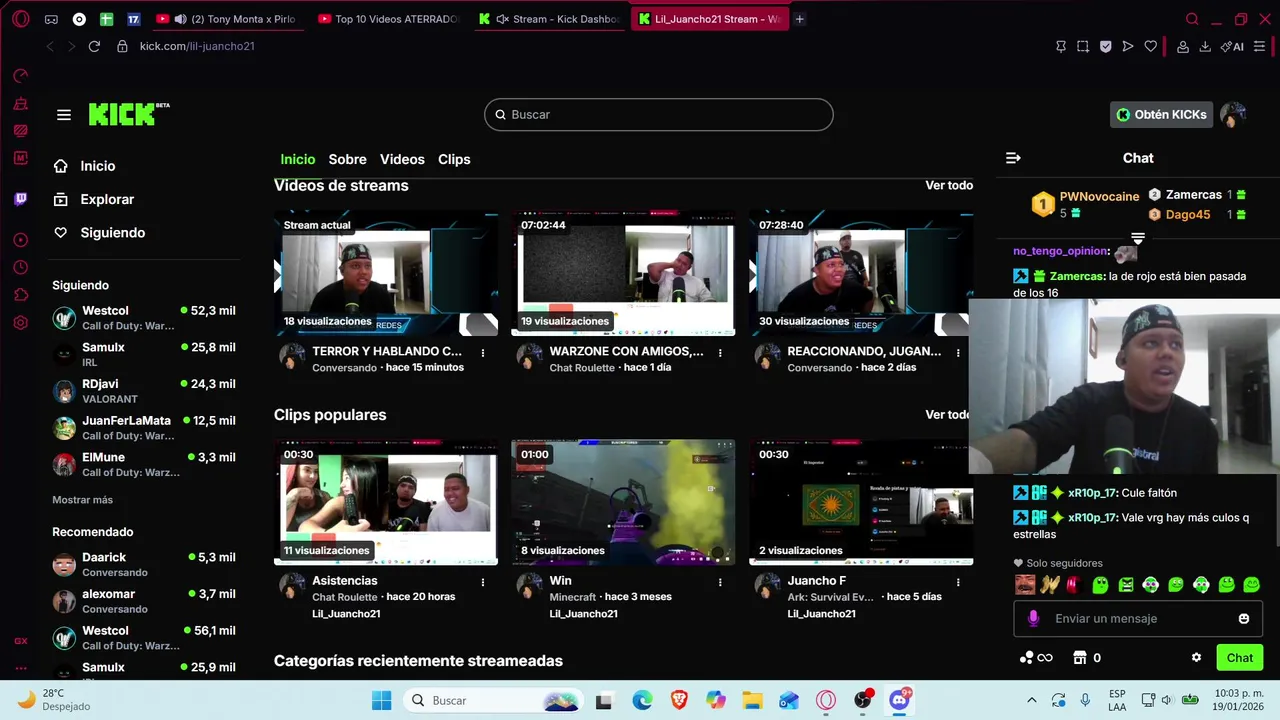Switch to the Sobre channel tab
1280x720 pixels.
click(347, 159)
